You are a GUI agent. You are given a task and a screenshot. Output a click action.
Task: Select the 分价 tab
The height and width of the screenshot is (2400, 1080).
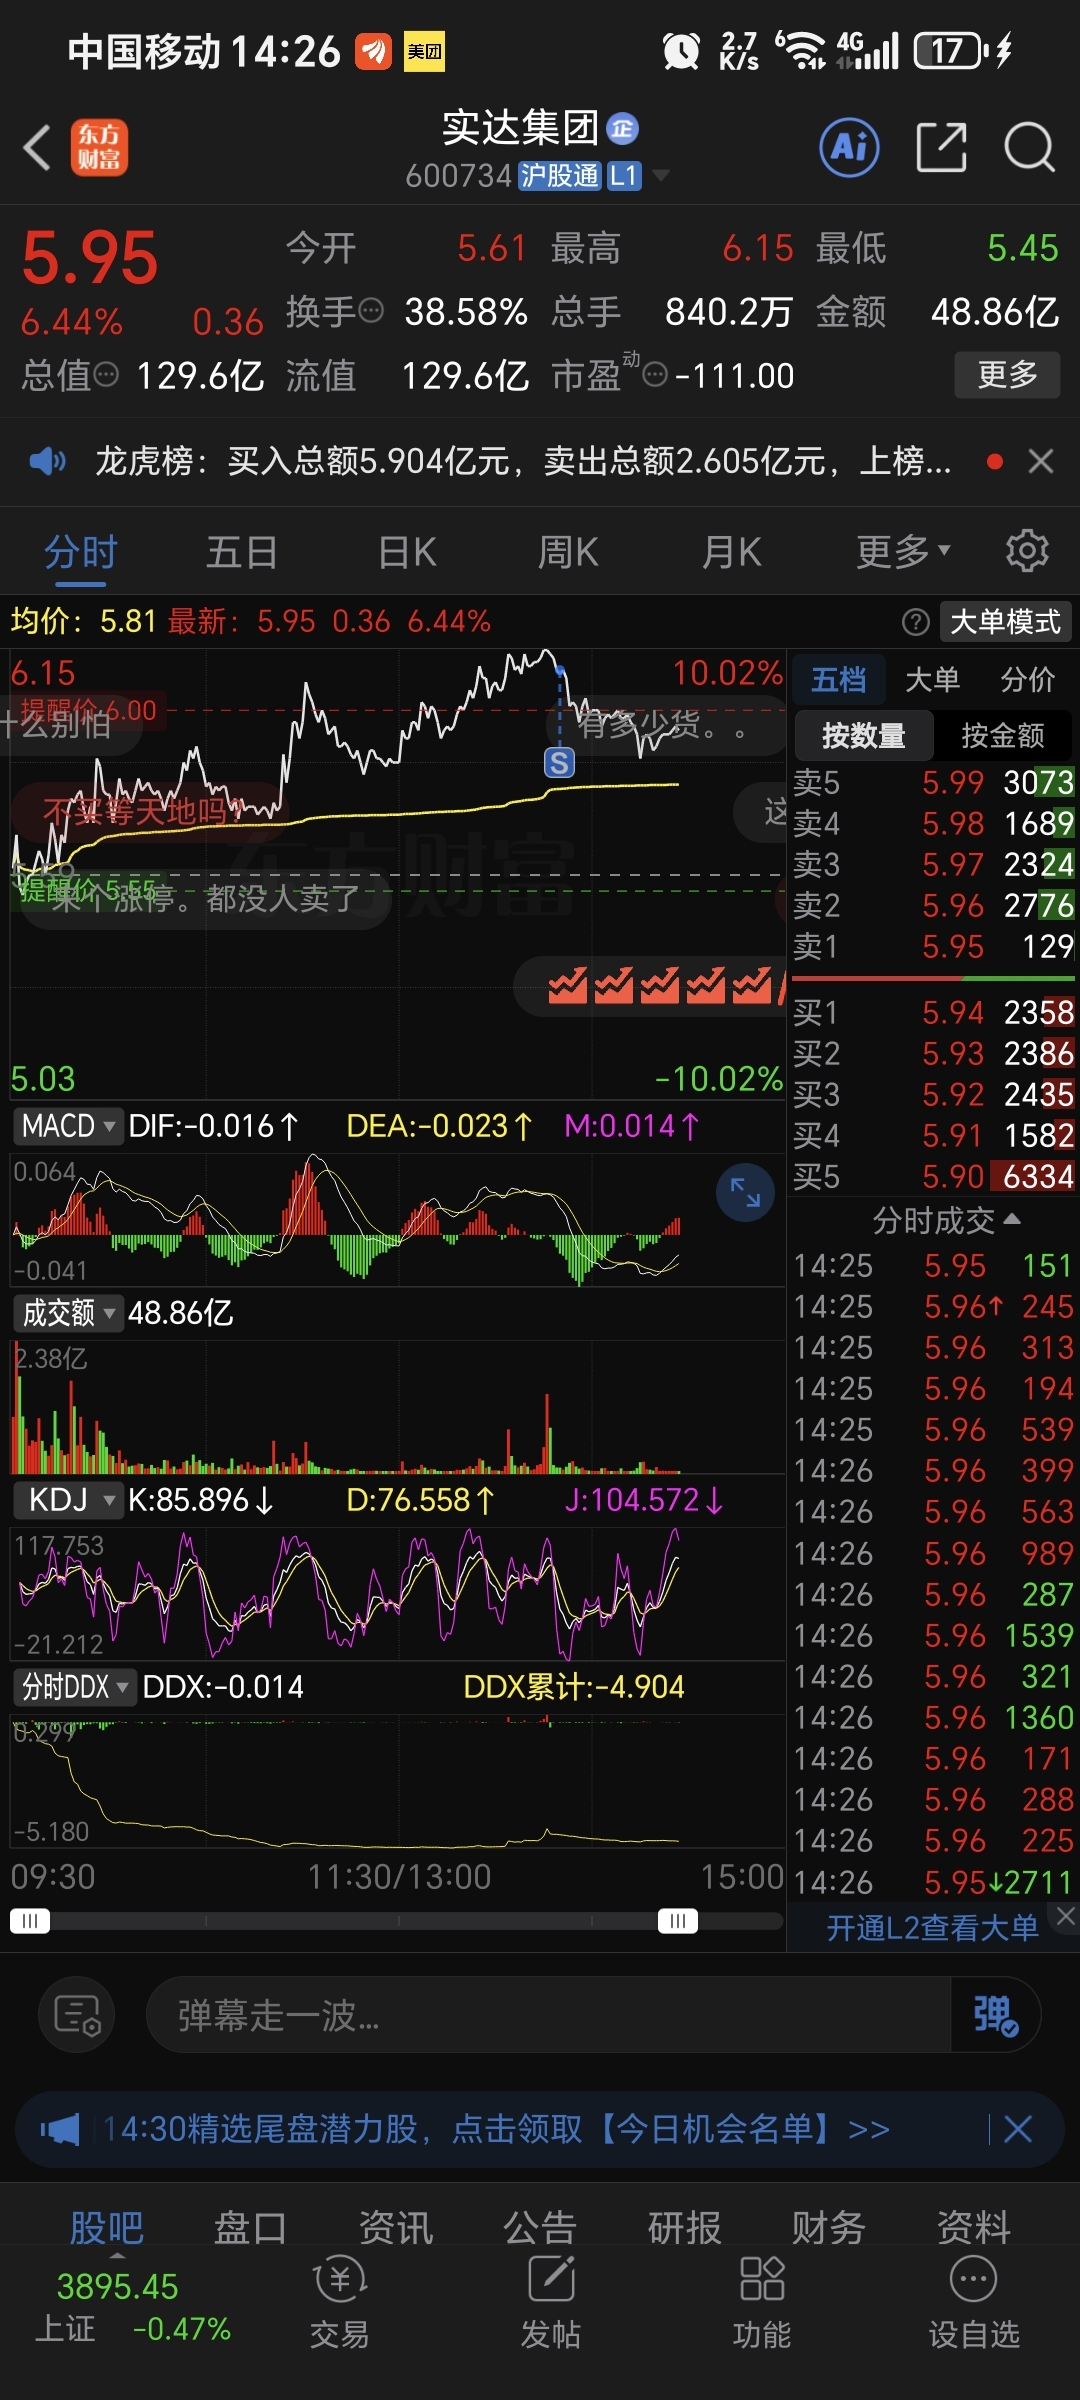click(x=1027, y=680)
